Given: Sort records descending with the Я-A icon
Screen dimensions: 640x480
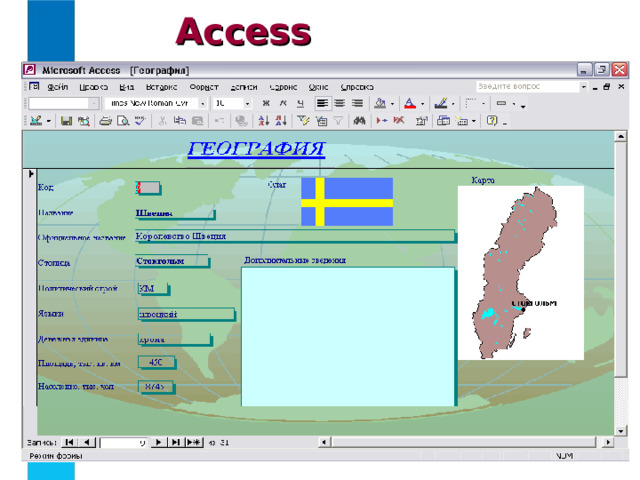Looking at the screenshot, I should coord(281,121).
